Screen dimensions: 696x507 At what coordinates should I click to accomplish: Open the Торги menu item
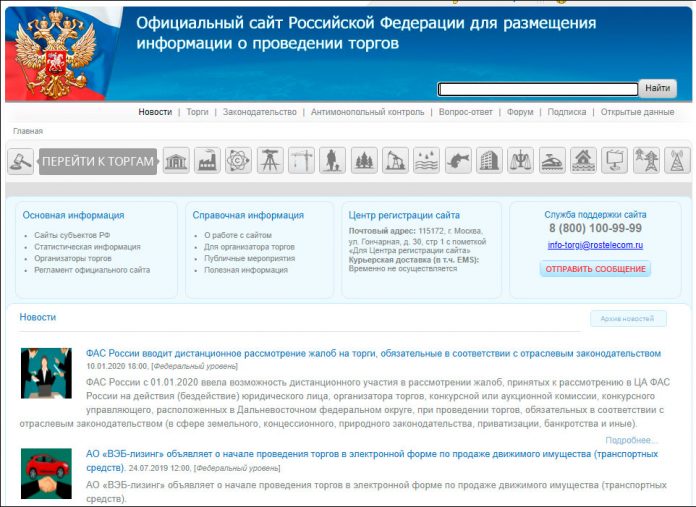point(197,112)
